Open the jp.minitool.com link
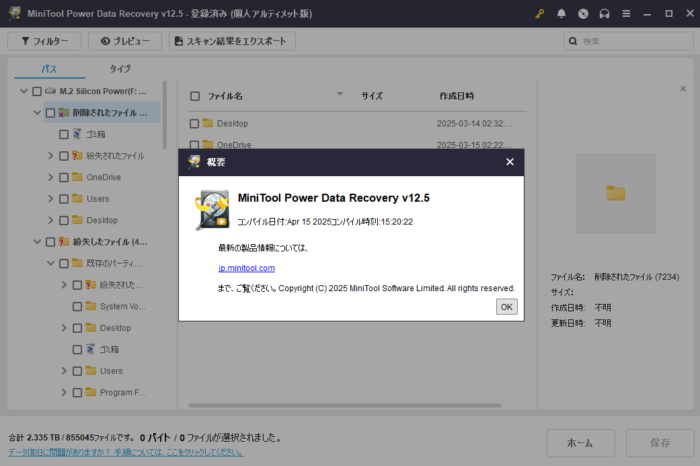Screen dimensions: 700x466 click(246, 268)
